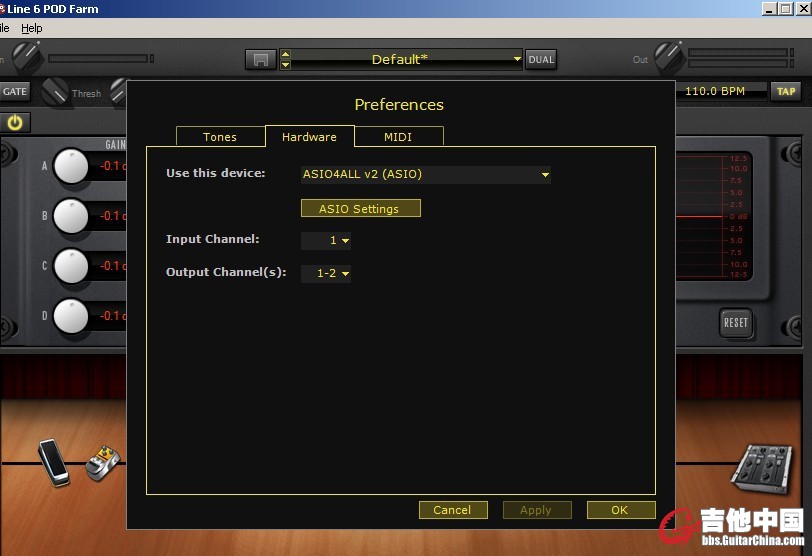Click the Apply button
The image size is (812, 556).
[537, 510]
